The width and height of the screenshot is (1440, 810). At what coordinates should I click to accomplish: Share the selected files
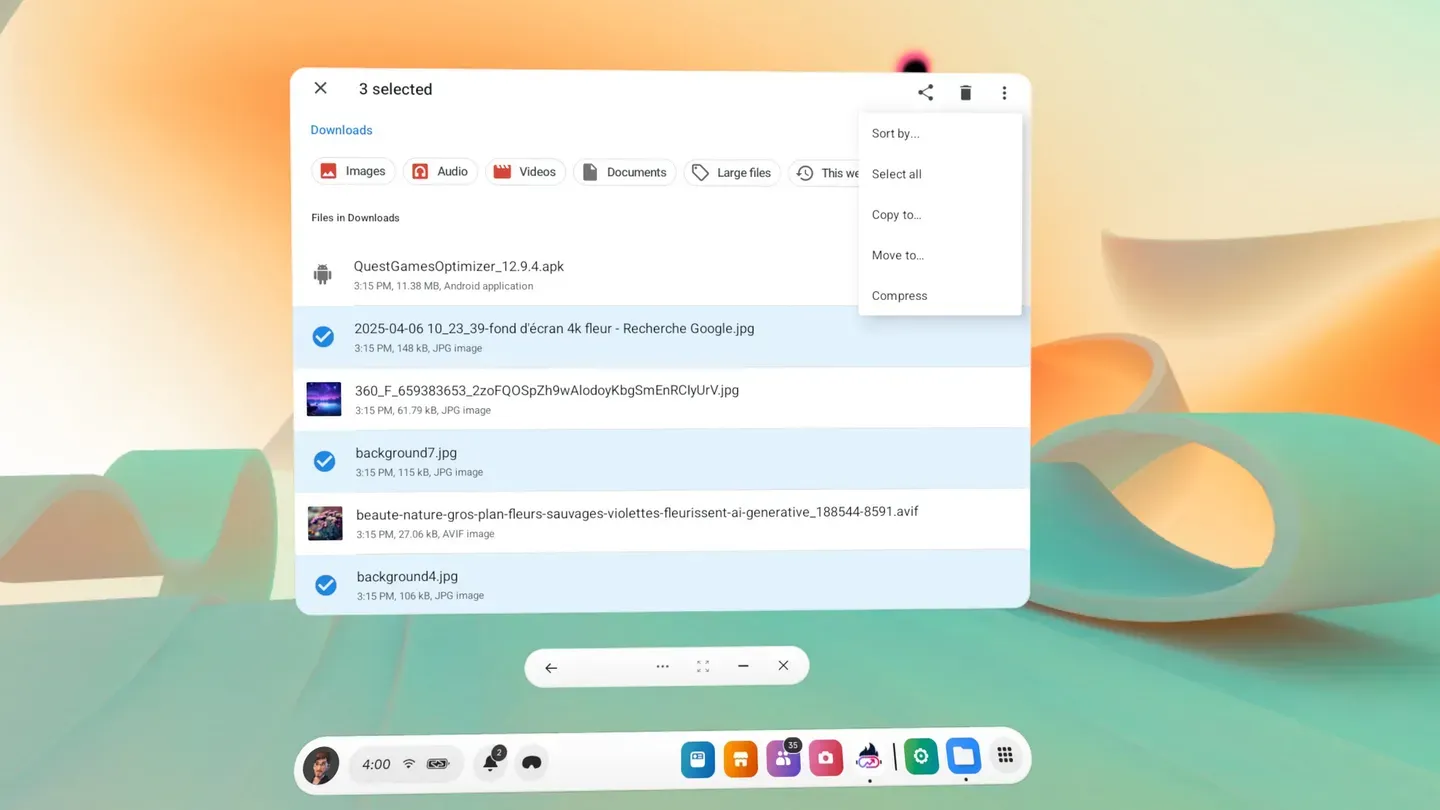[x=924, y=92]
